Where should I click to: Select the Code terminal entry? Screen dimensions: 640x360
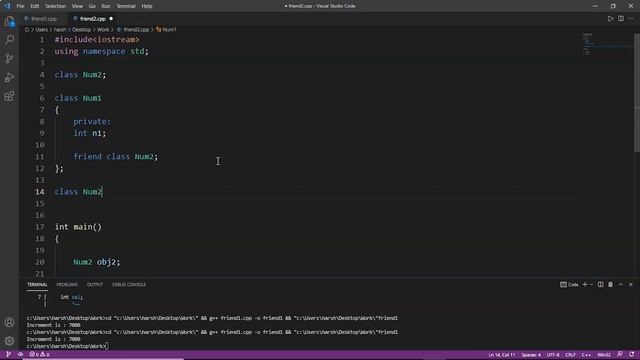pos(569,284)
